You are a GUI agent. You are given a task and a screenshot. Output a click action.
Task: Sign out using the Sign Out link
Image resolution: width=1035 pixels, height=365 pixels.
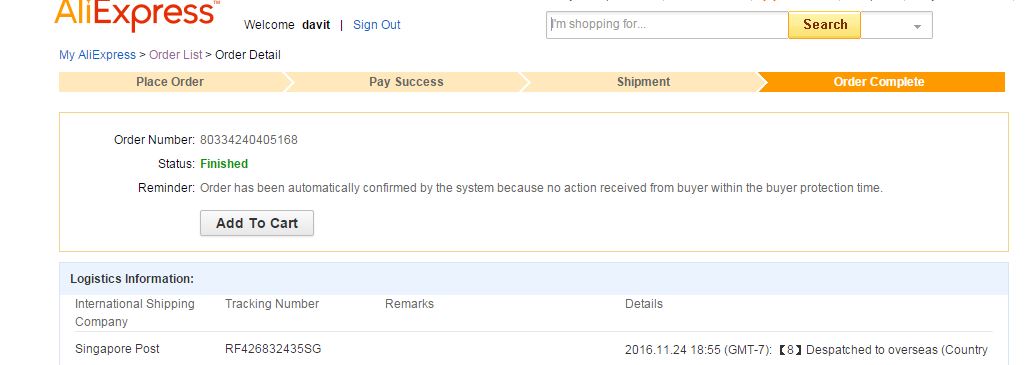(x=376, y=25)
